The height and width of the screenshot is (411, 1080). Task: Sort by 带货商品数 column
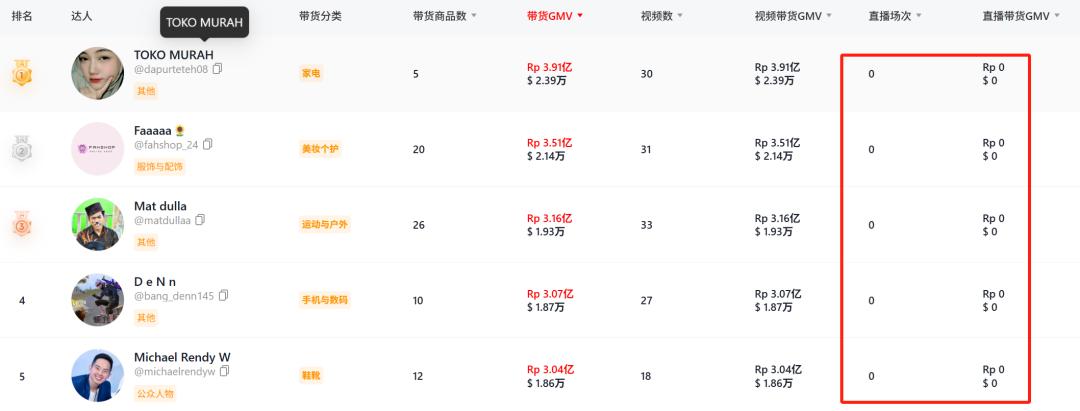click(445, 16)
